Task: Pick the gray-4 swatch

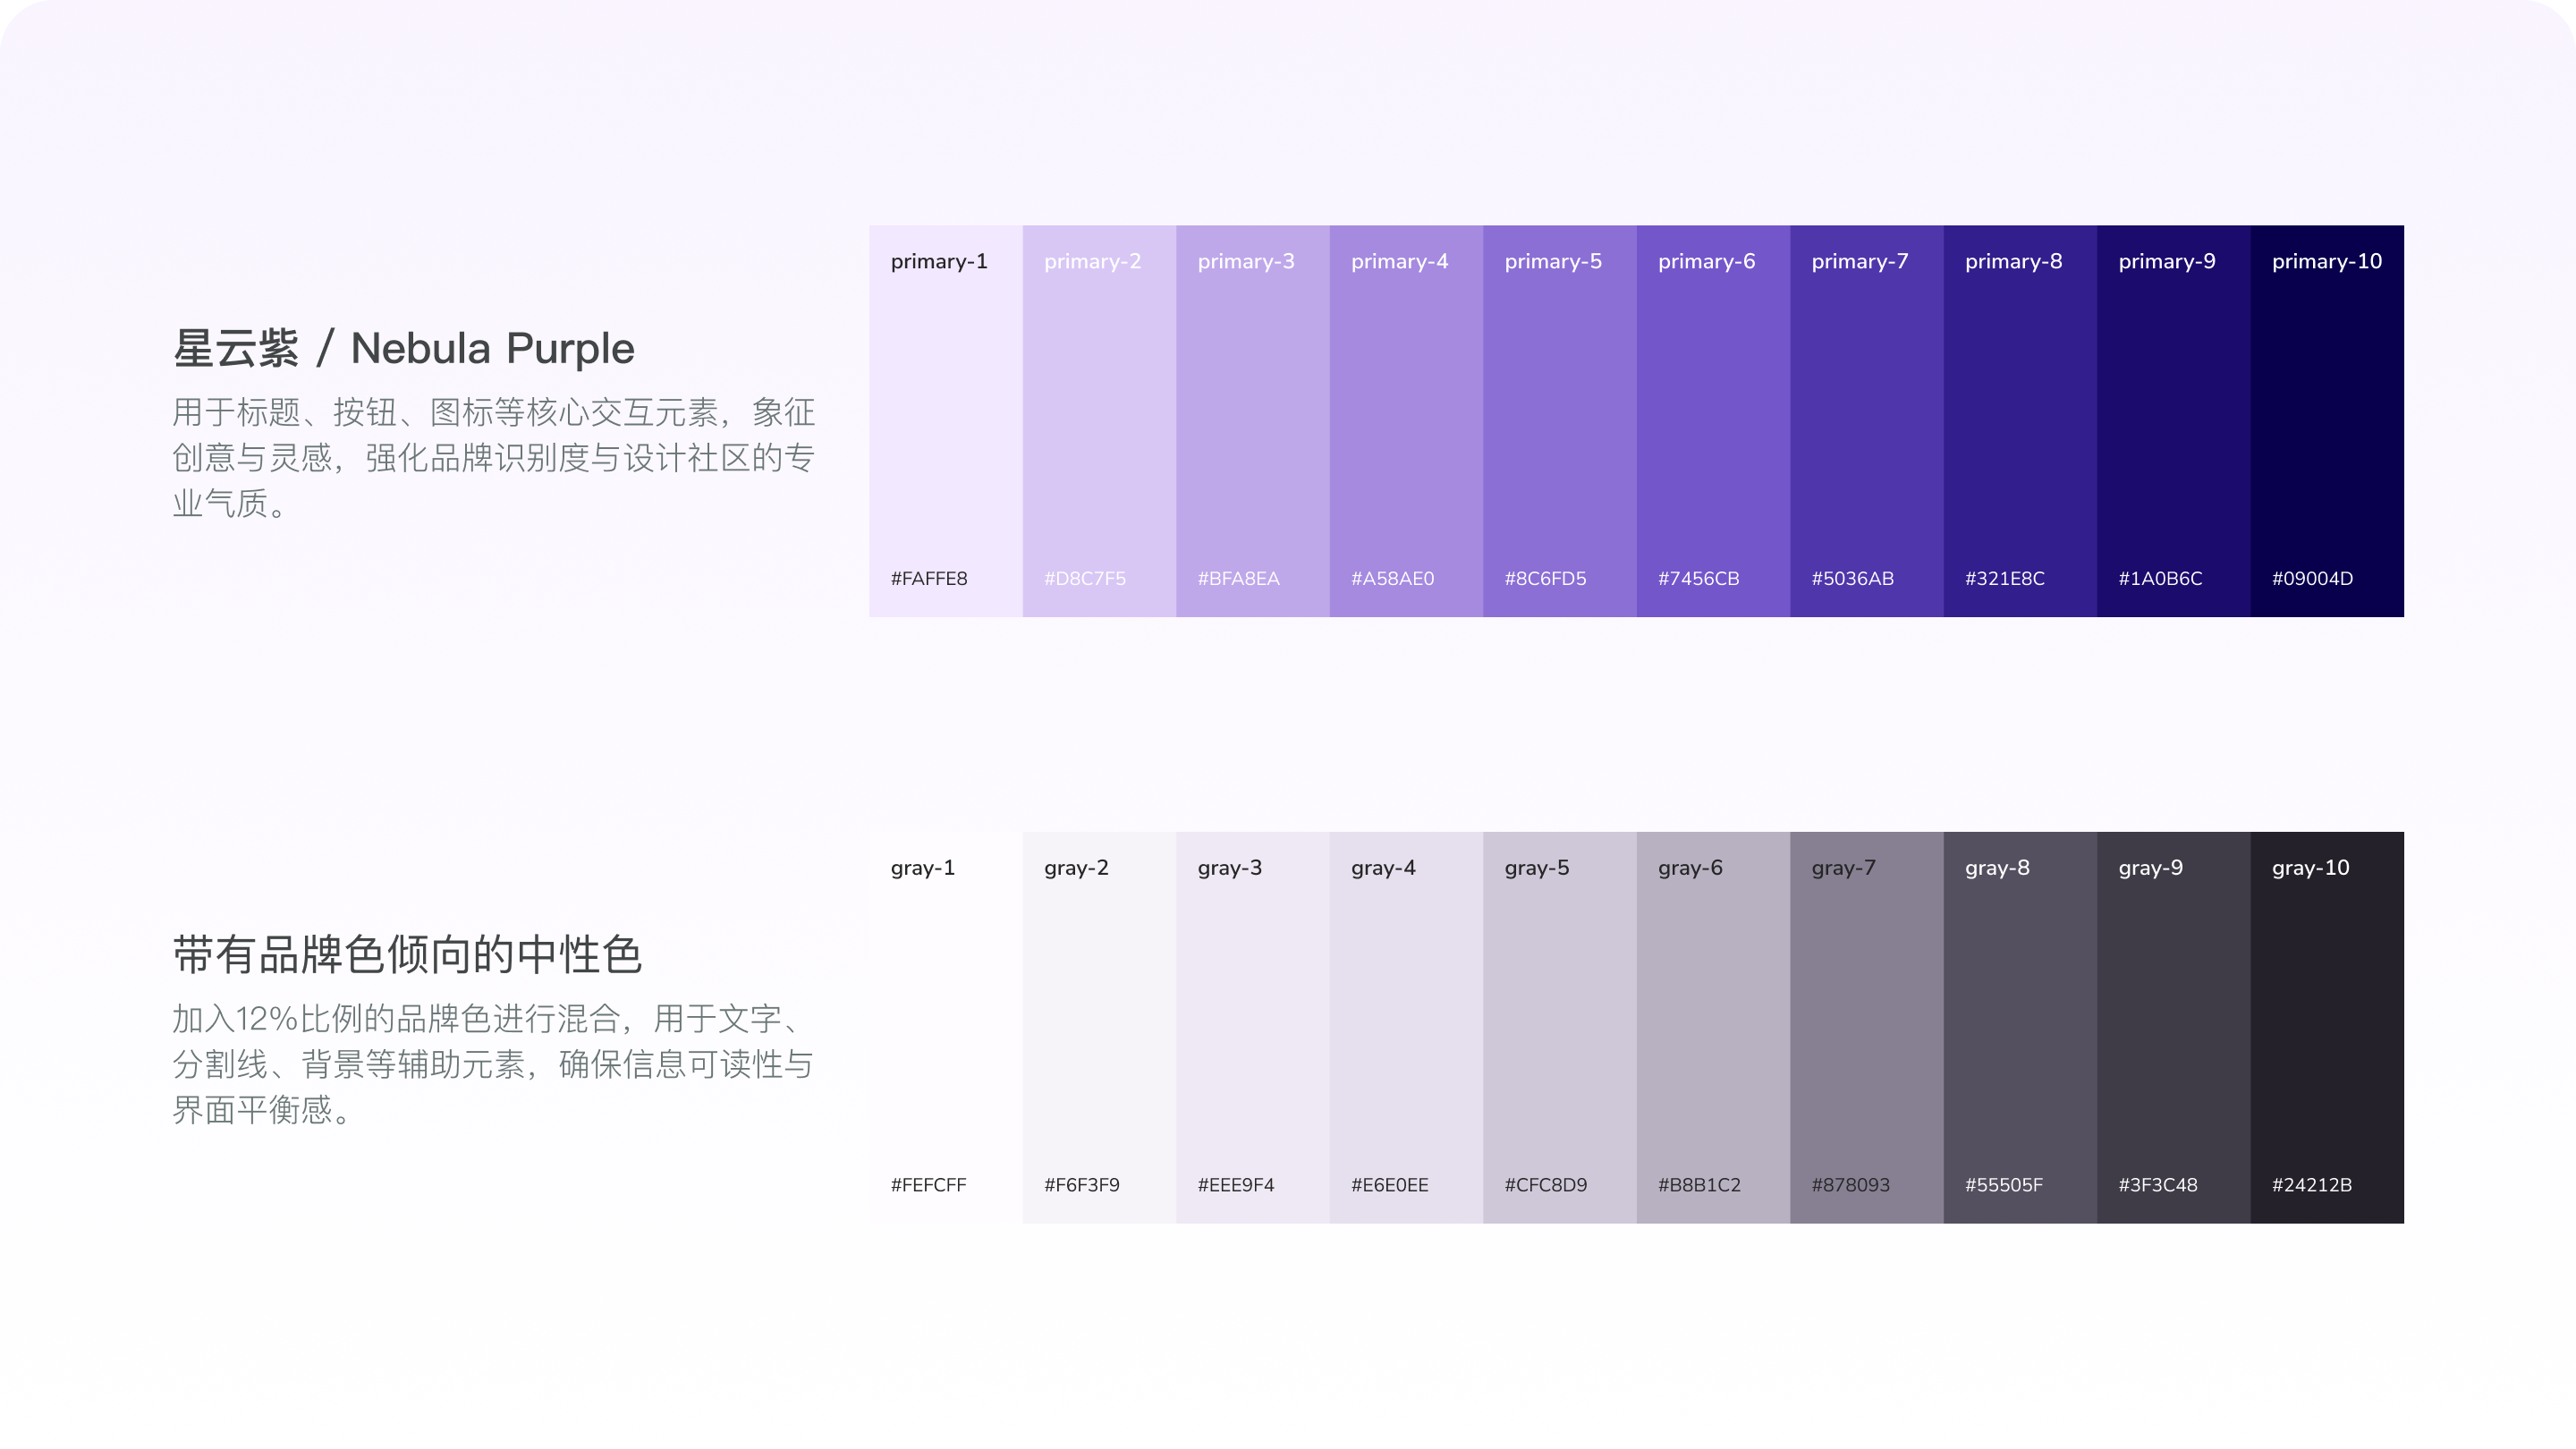Action: [x=1407, y=1027]
